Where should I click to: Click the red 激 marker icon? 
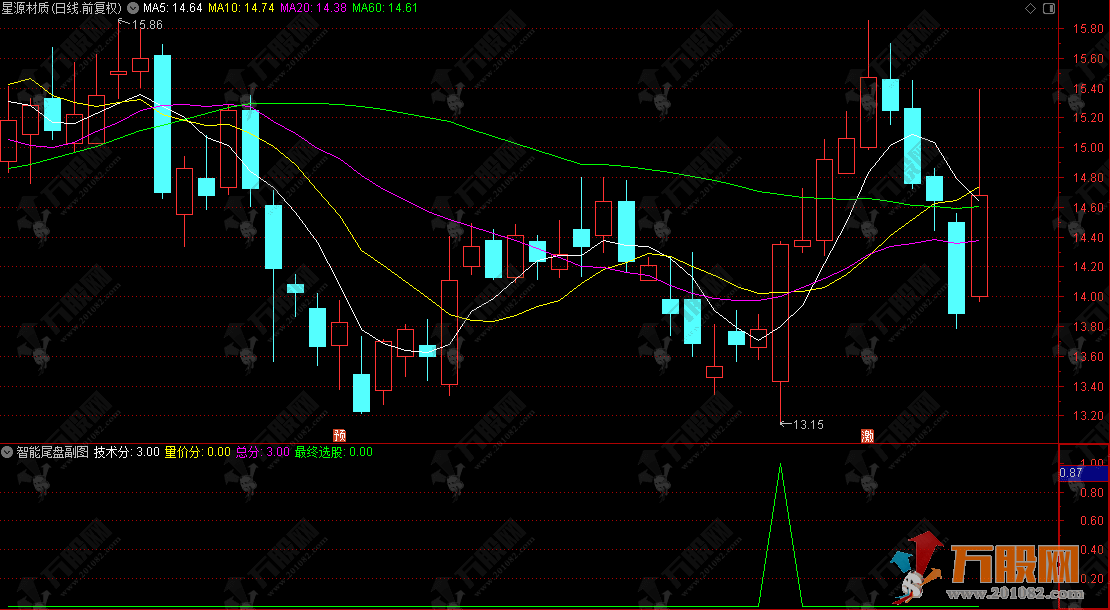(x=867, y=435)
